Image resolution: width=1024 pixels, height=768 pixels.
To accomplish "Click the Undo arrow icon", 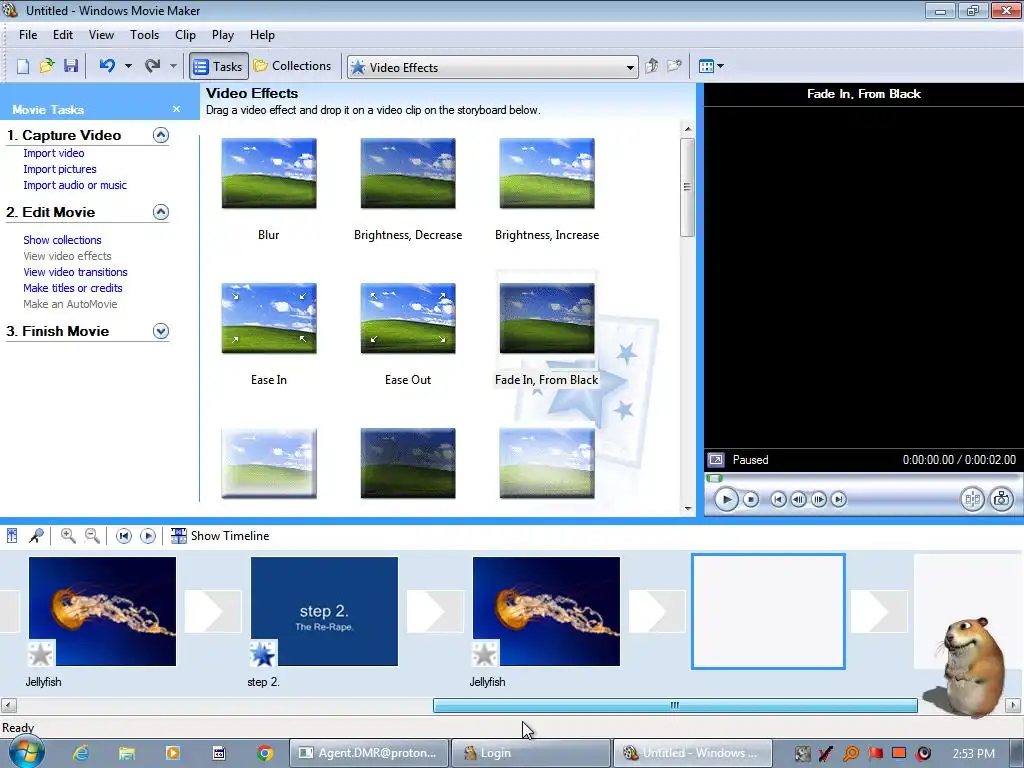I will 107,66.
